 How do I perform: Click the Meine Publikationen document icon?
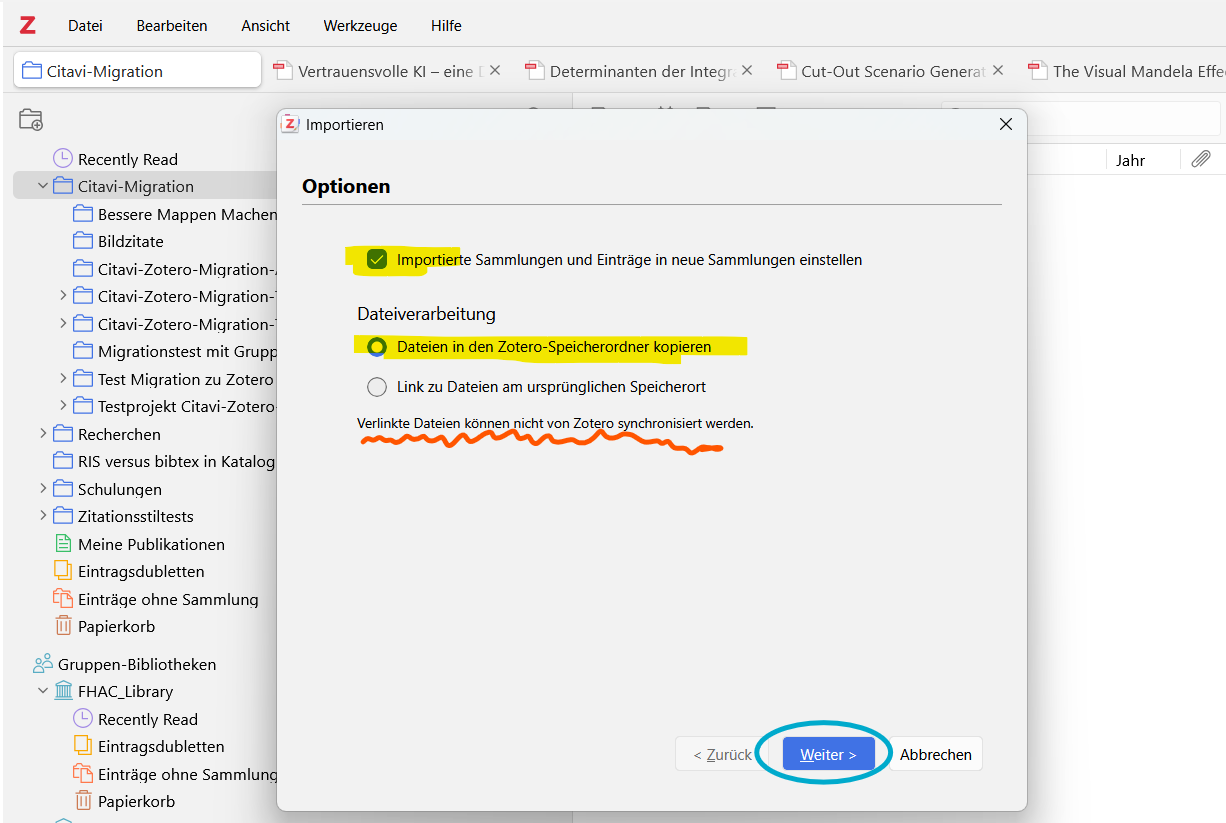(62, 544)
